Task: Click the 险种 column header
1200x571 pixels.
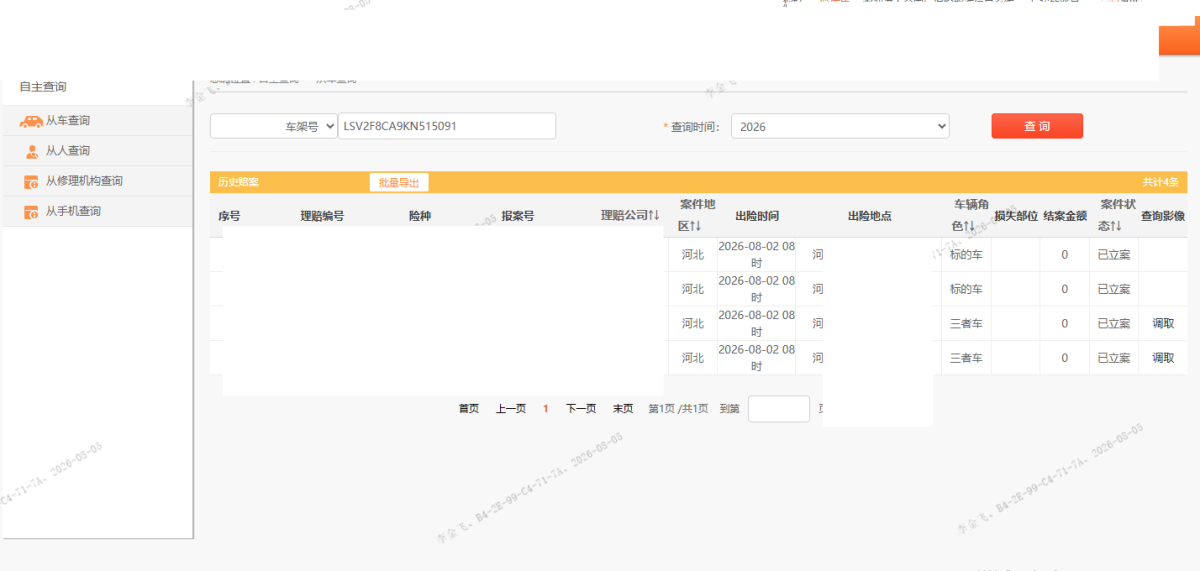Action: (x=420, y=216)
